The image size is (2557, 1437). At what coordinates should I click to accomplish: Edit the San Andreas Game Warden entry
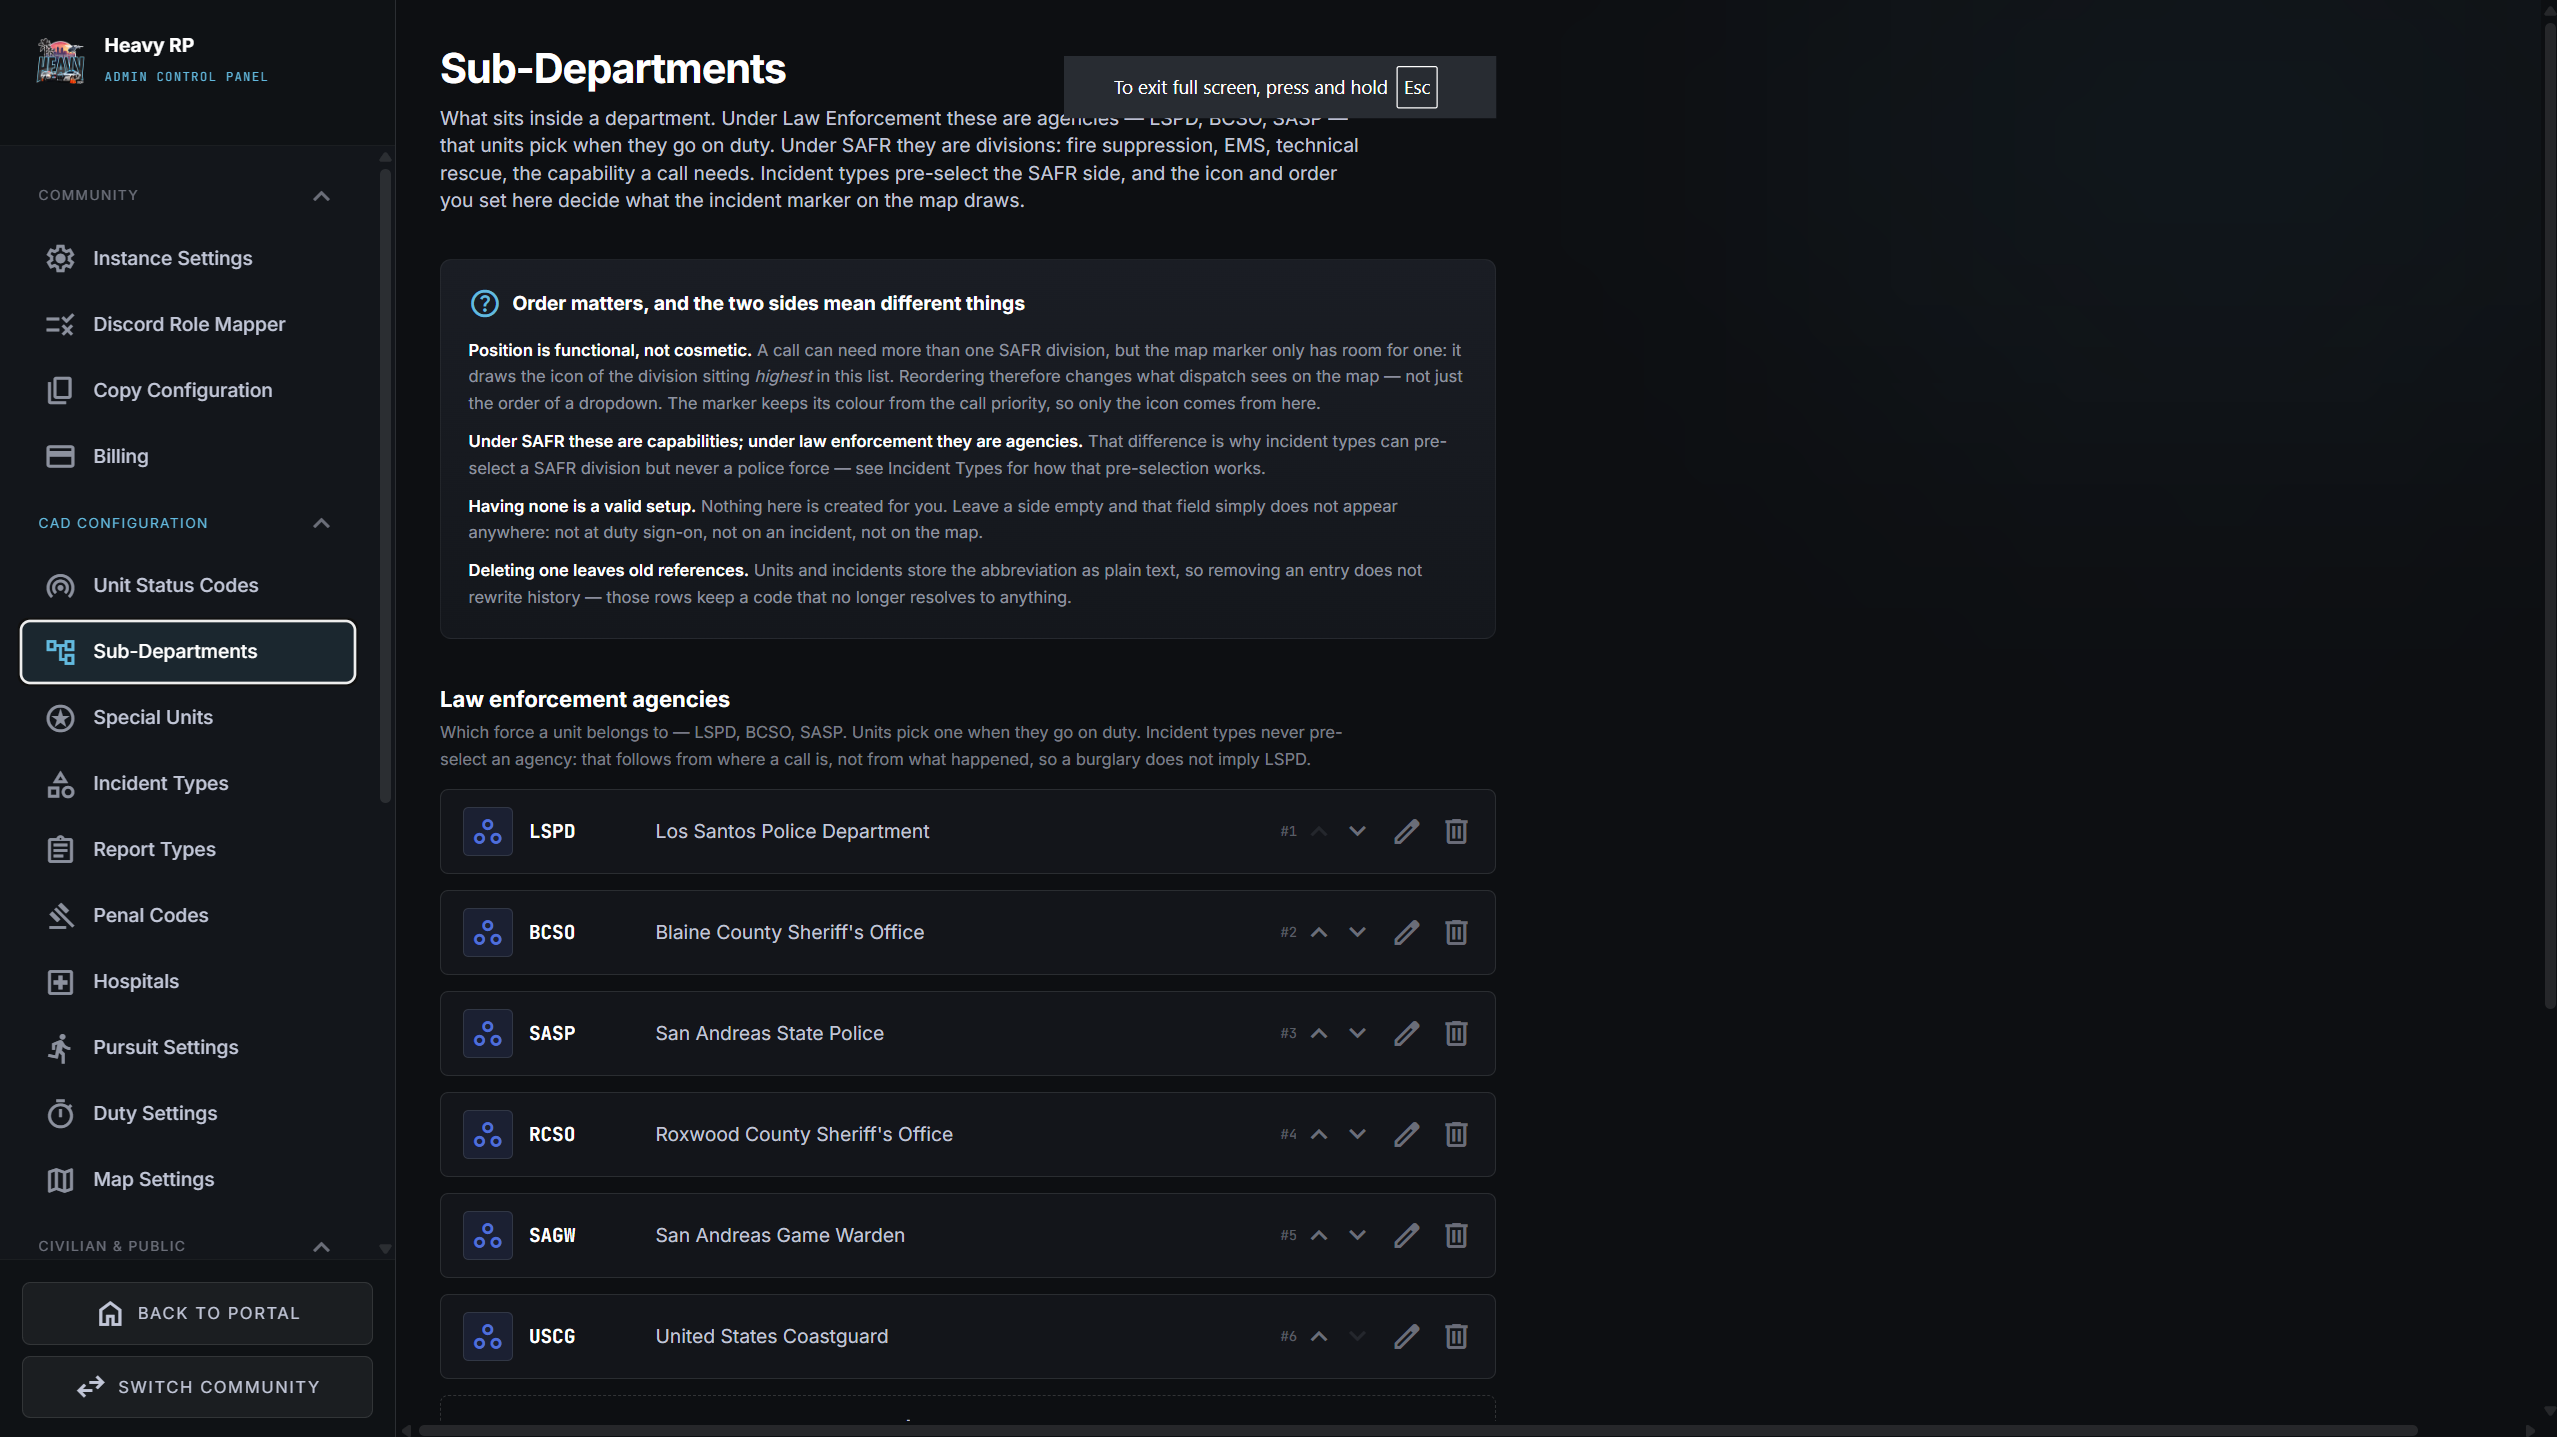[1406, 1235]
